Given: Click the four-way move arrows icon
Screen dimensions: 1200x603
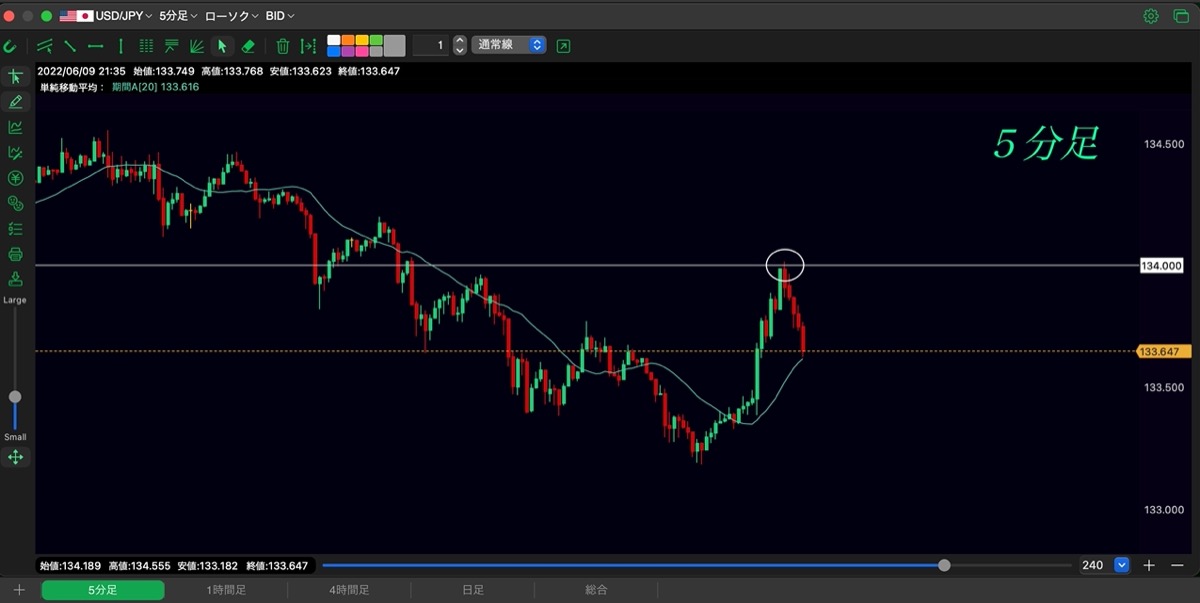Looking at the screenshot, I should (x=15, y=457).
